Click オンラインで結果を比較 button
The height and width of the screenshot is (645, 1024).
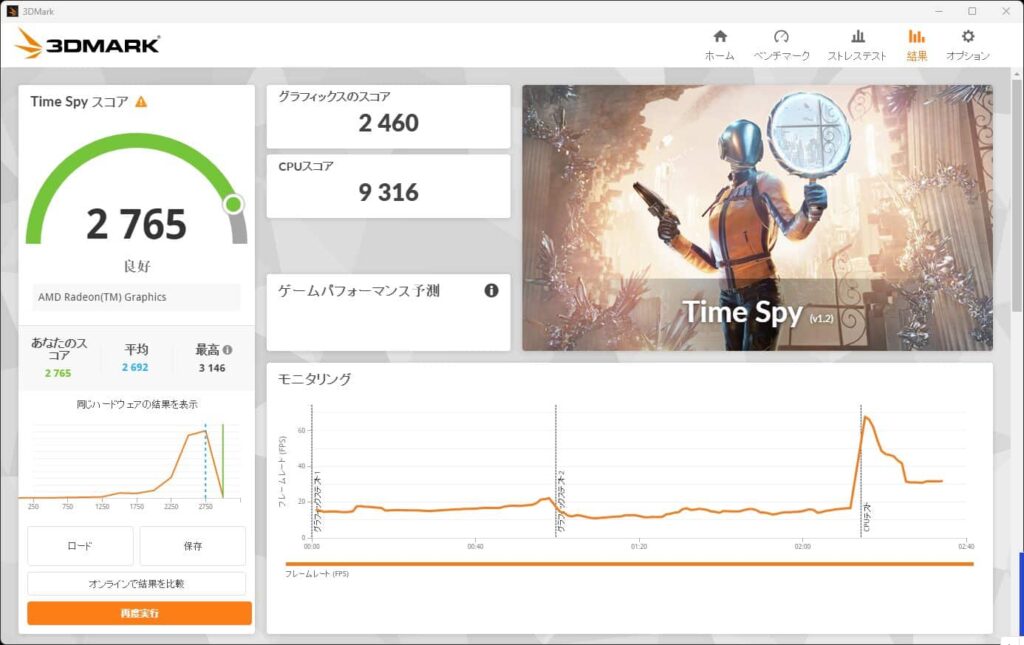tap(136, 584)
